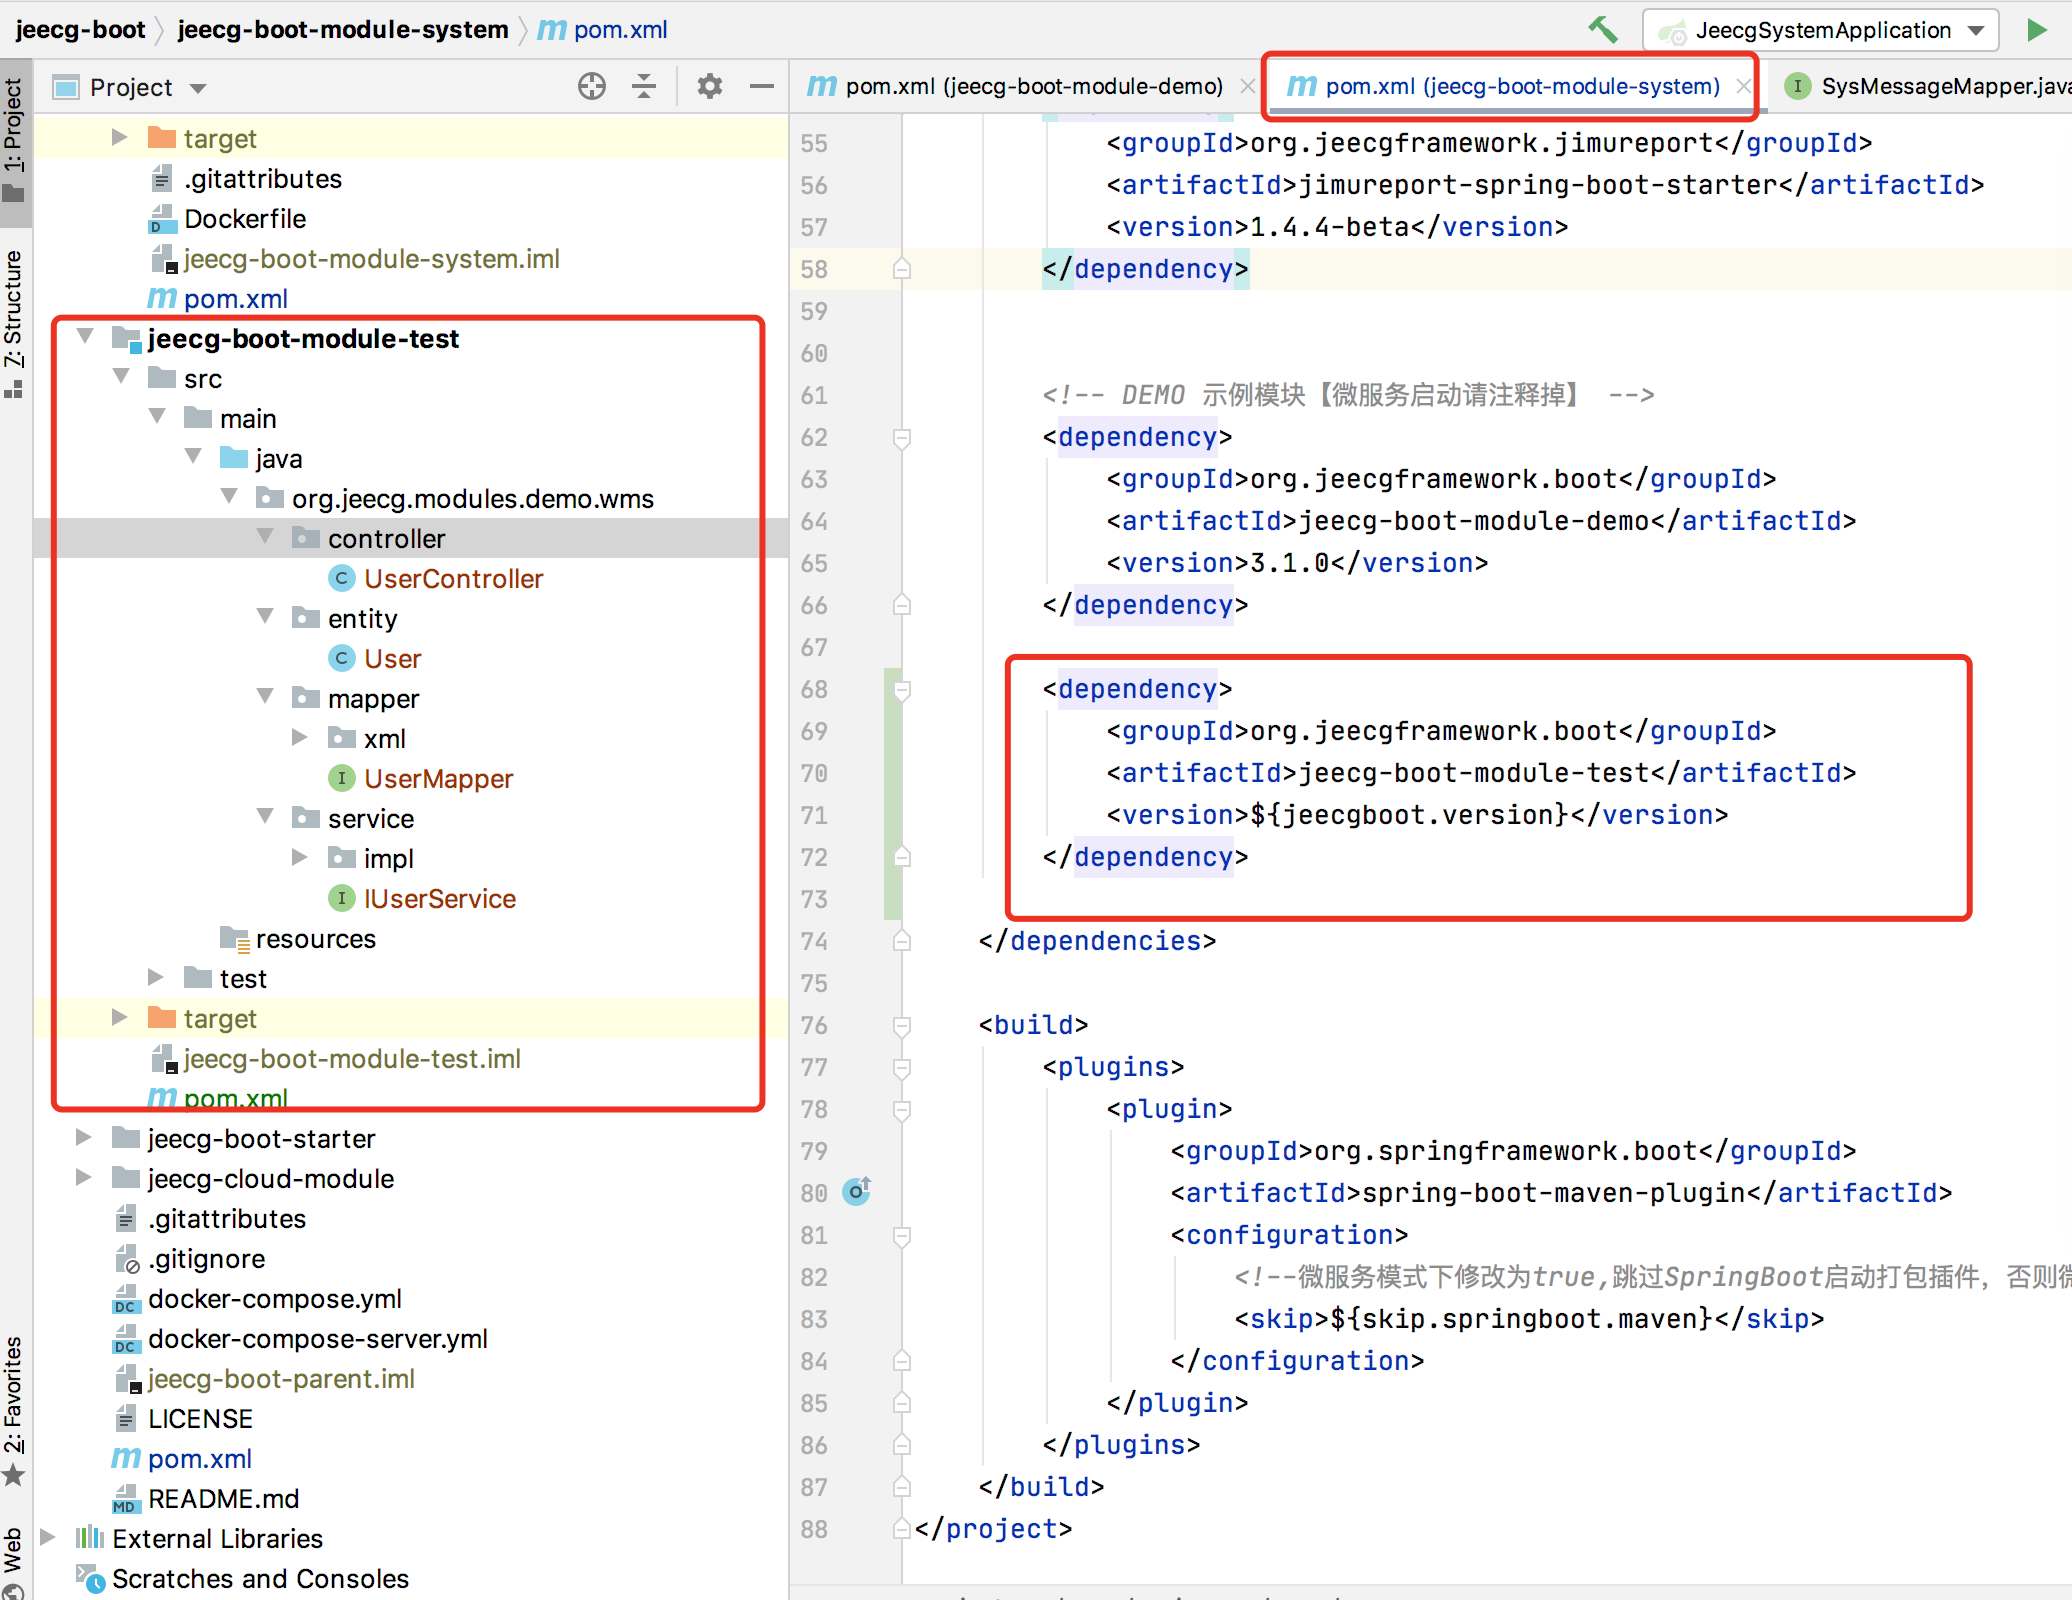Run JeecgSystemApplication with green play button

tap(2036, 30)
